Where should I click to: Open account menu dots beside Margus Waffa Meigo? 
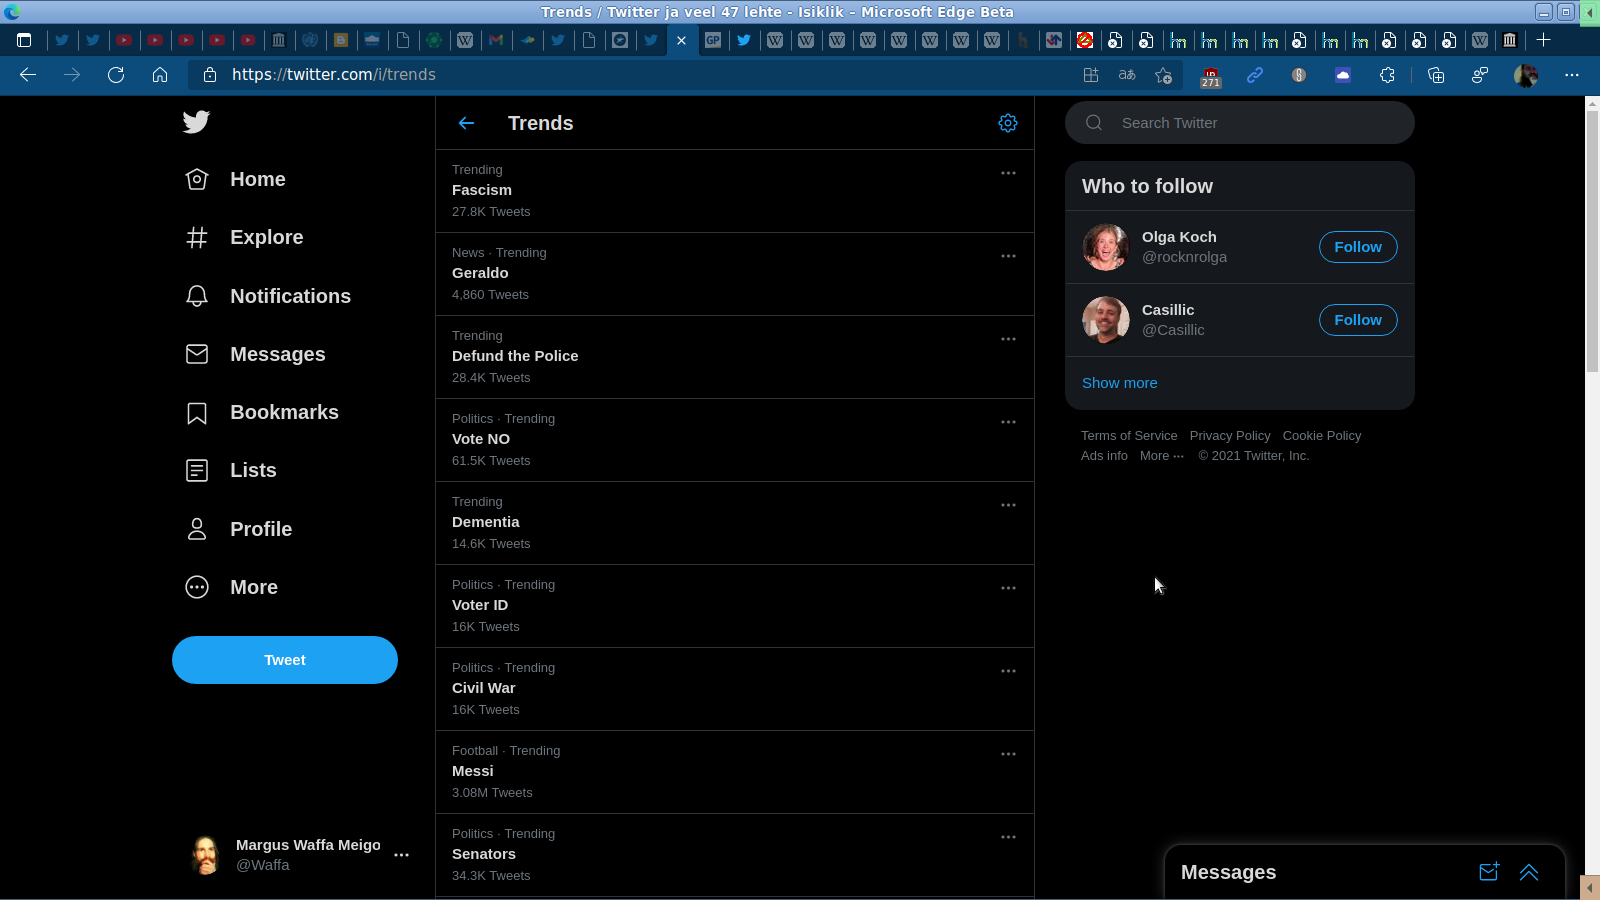point(401,855)
